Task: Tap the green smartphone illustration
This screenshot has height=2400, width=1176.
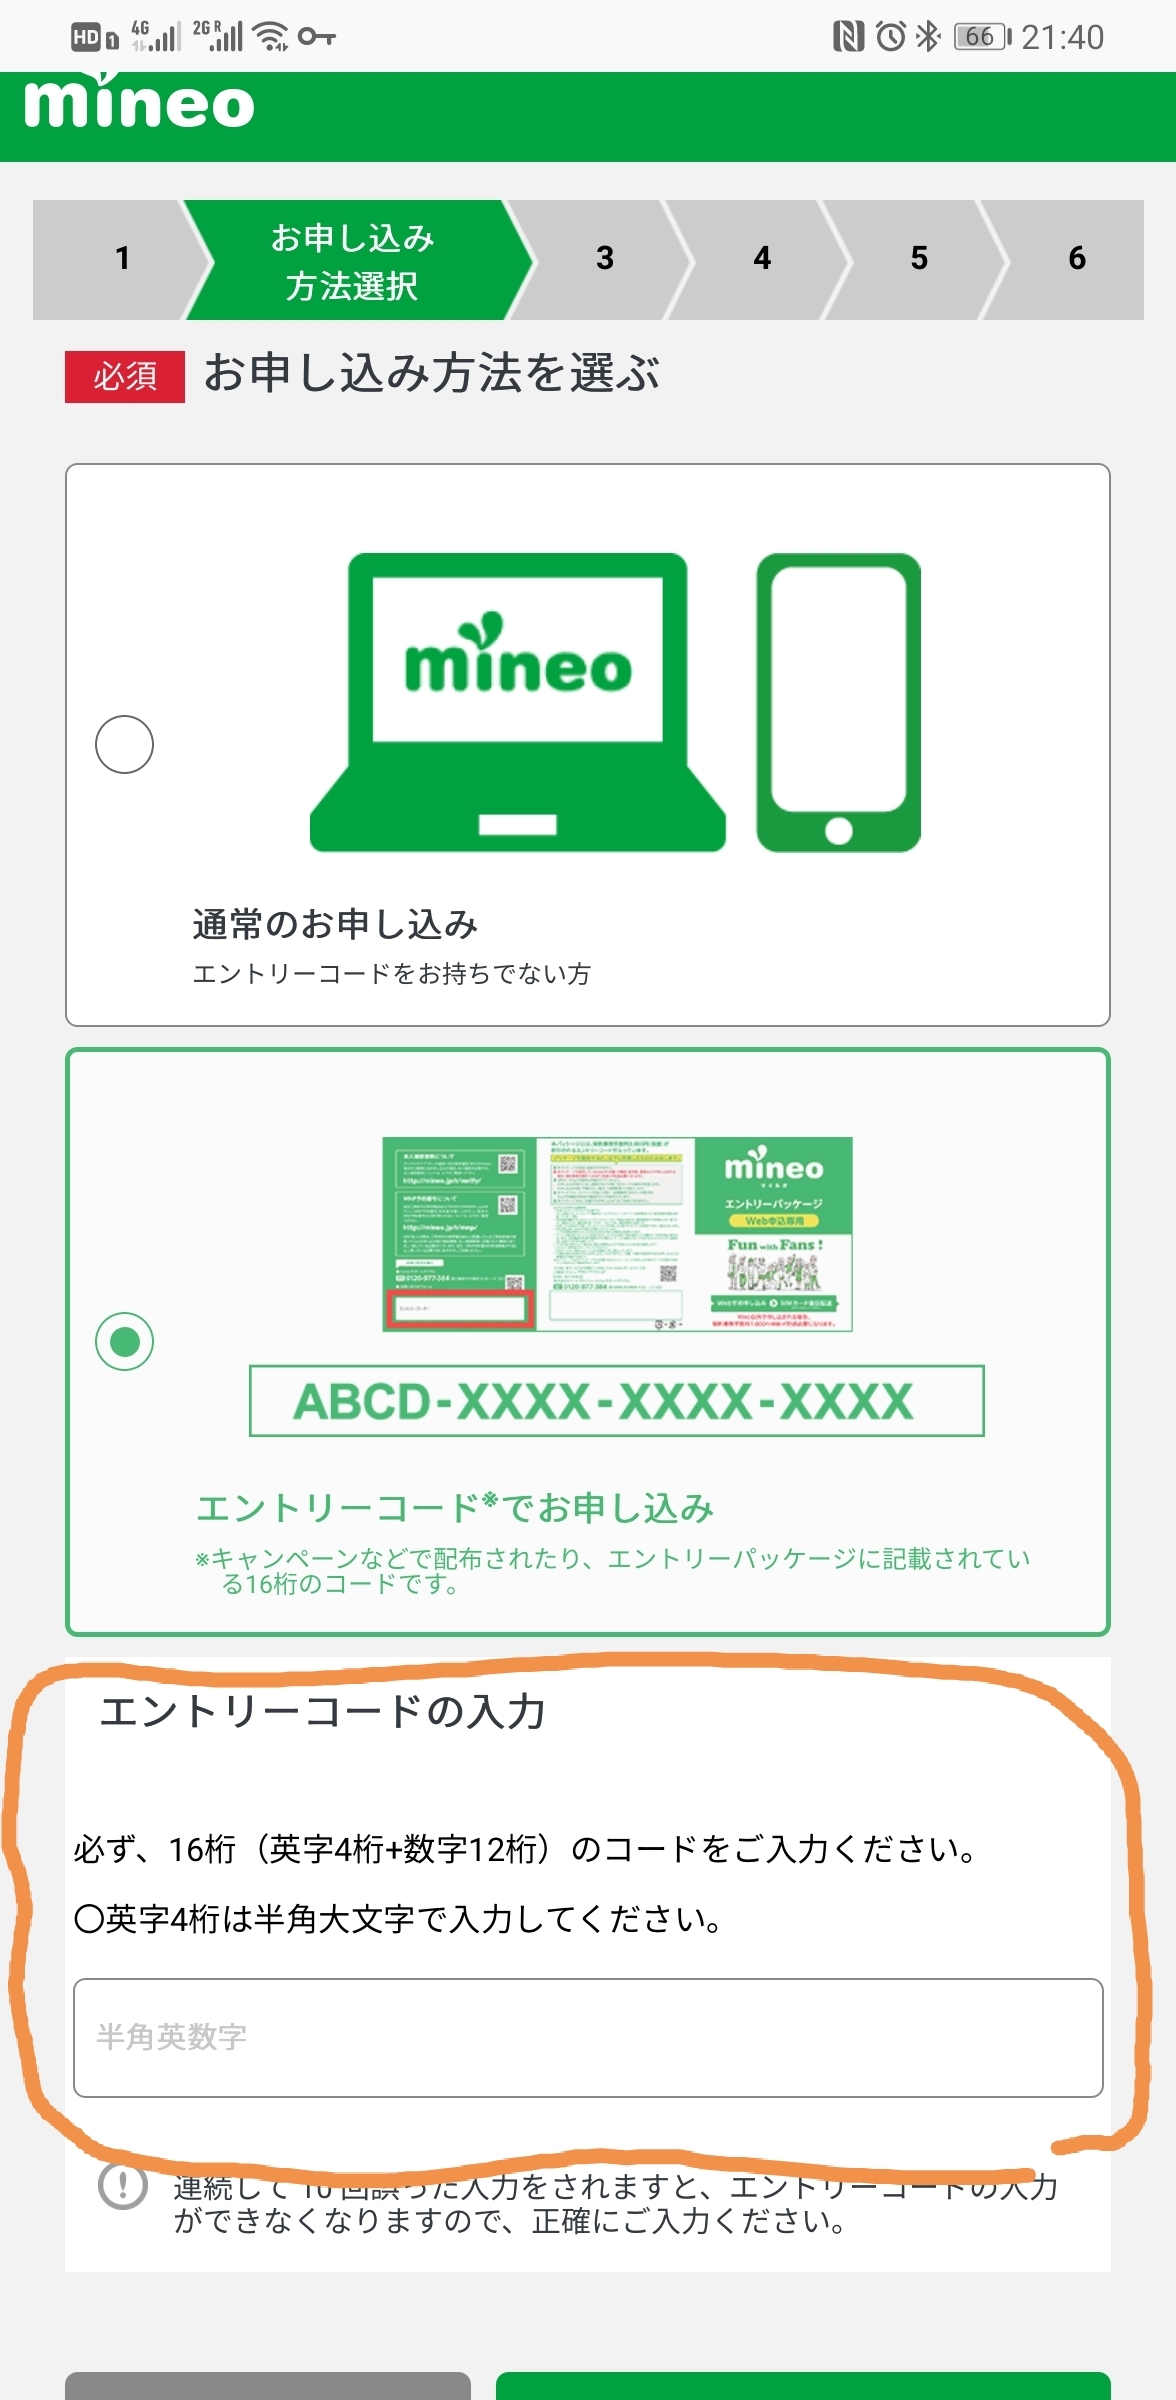Action: click(838, 702)
